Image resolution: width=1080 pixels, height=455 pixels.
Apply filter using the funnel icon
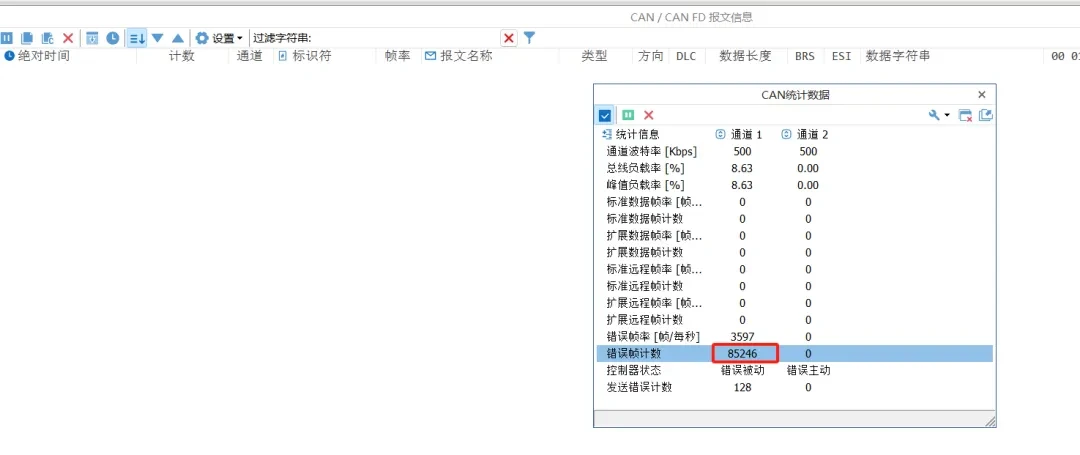[529, 38]
